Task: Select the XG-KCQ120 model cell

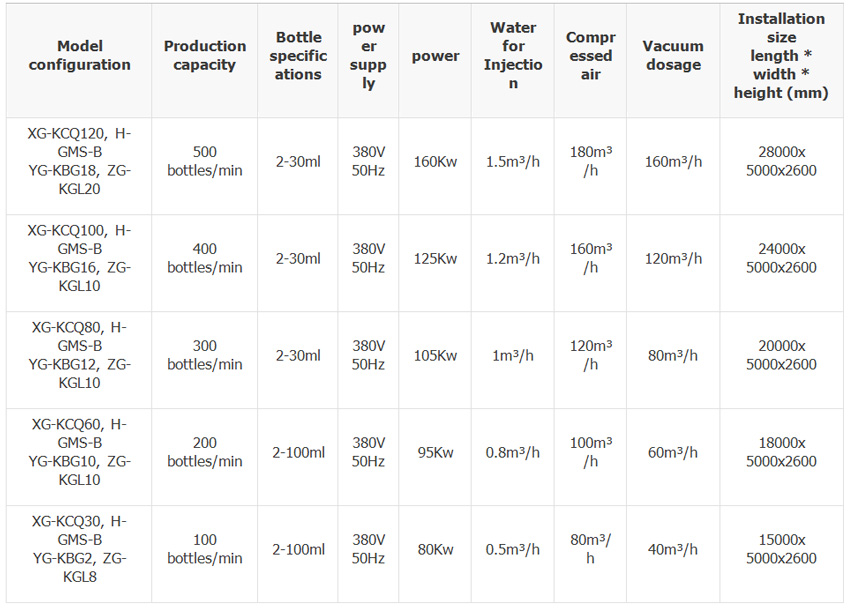Action: tap(80, 162)
